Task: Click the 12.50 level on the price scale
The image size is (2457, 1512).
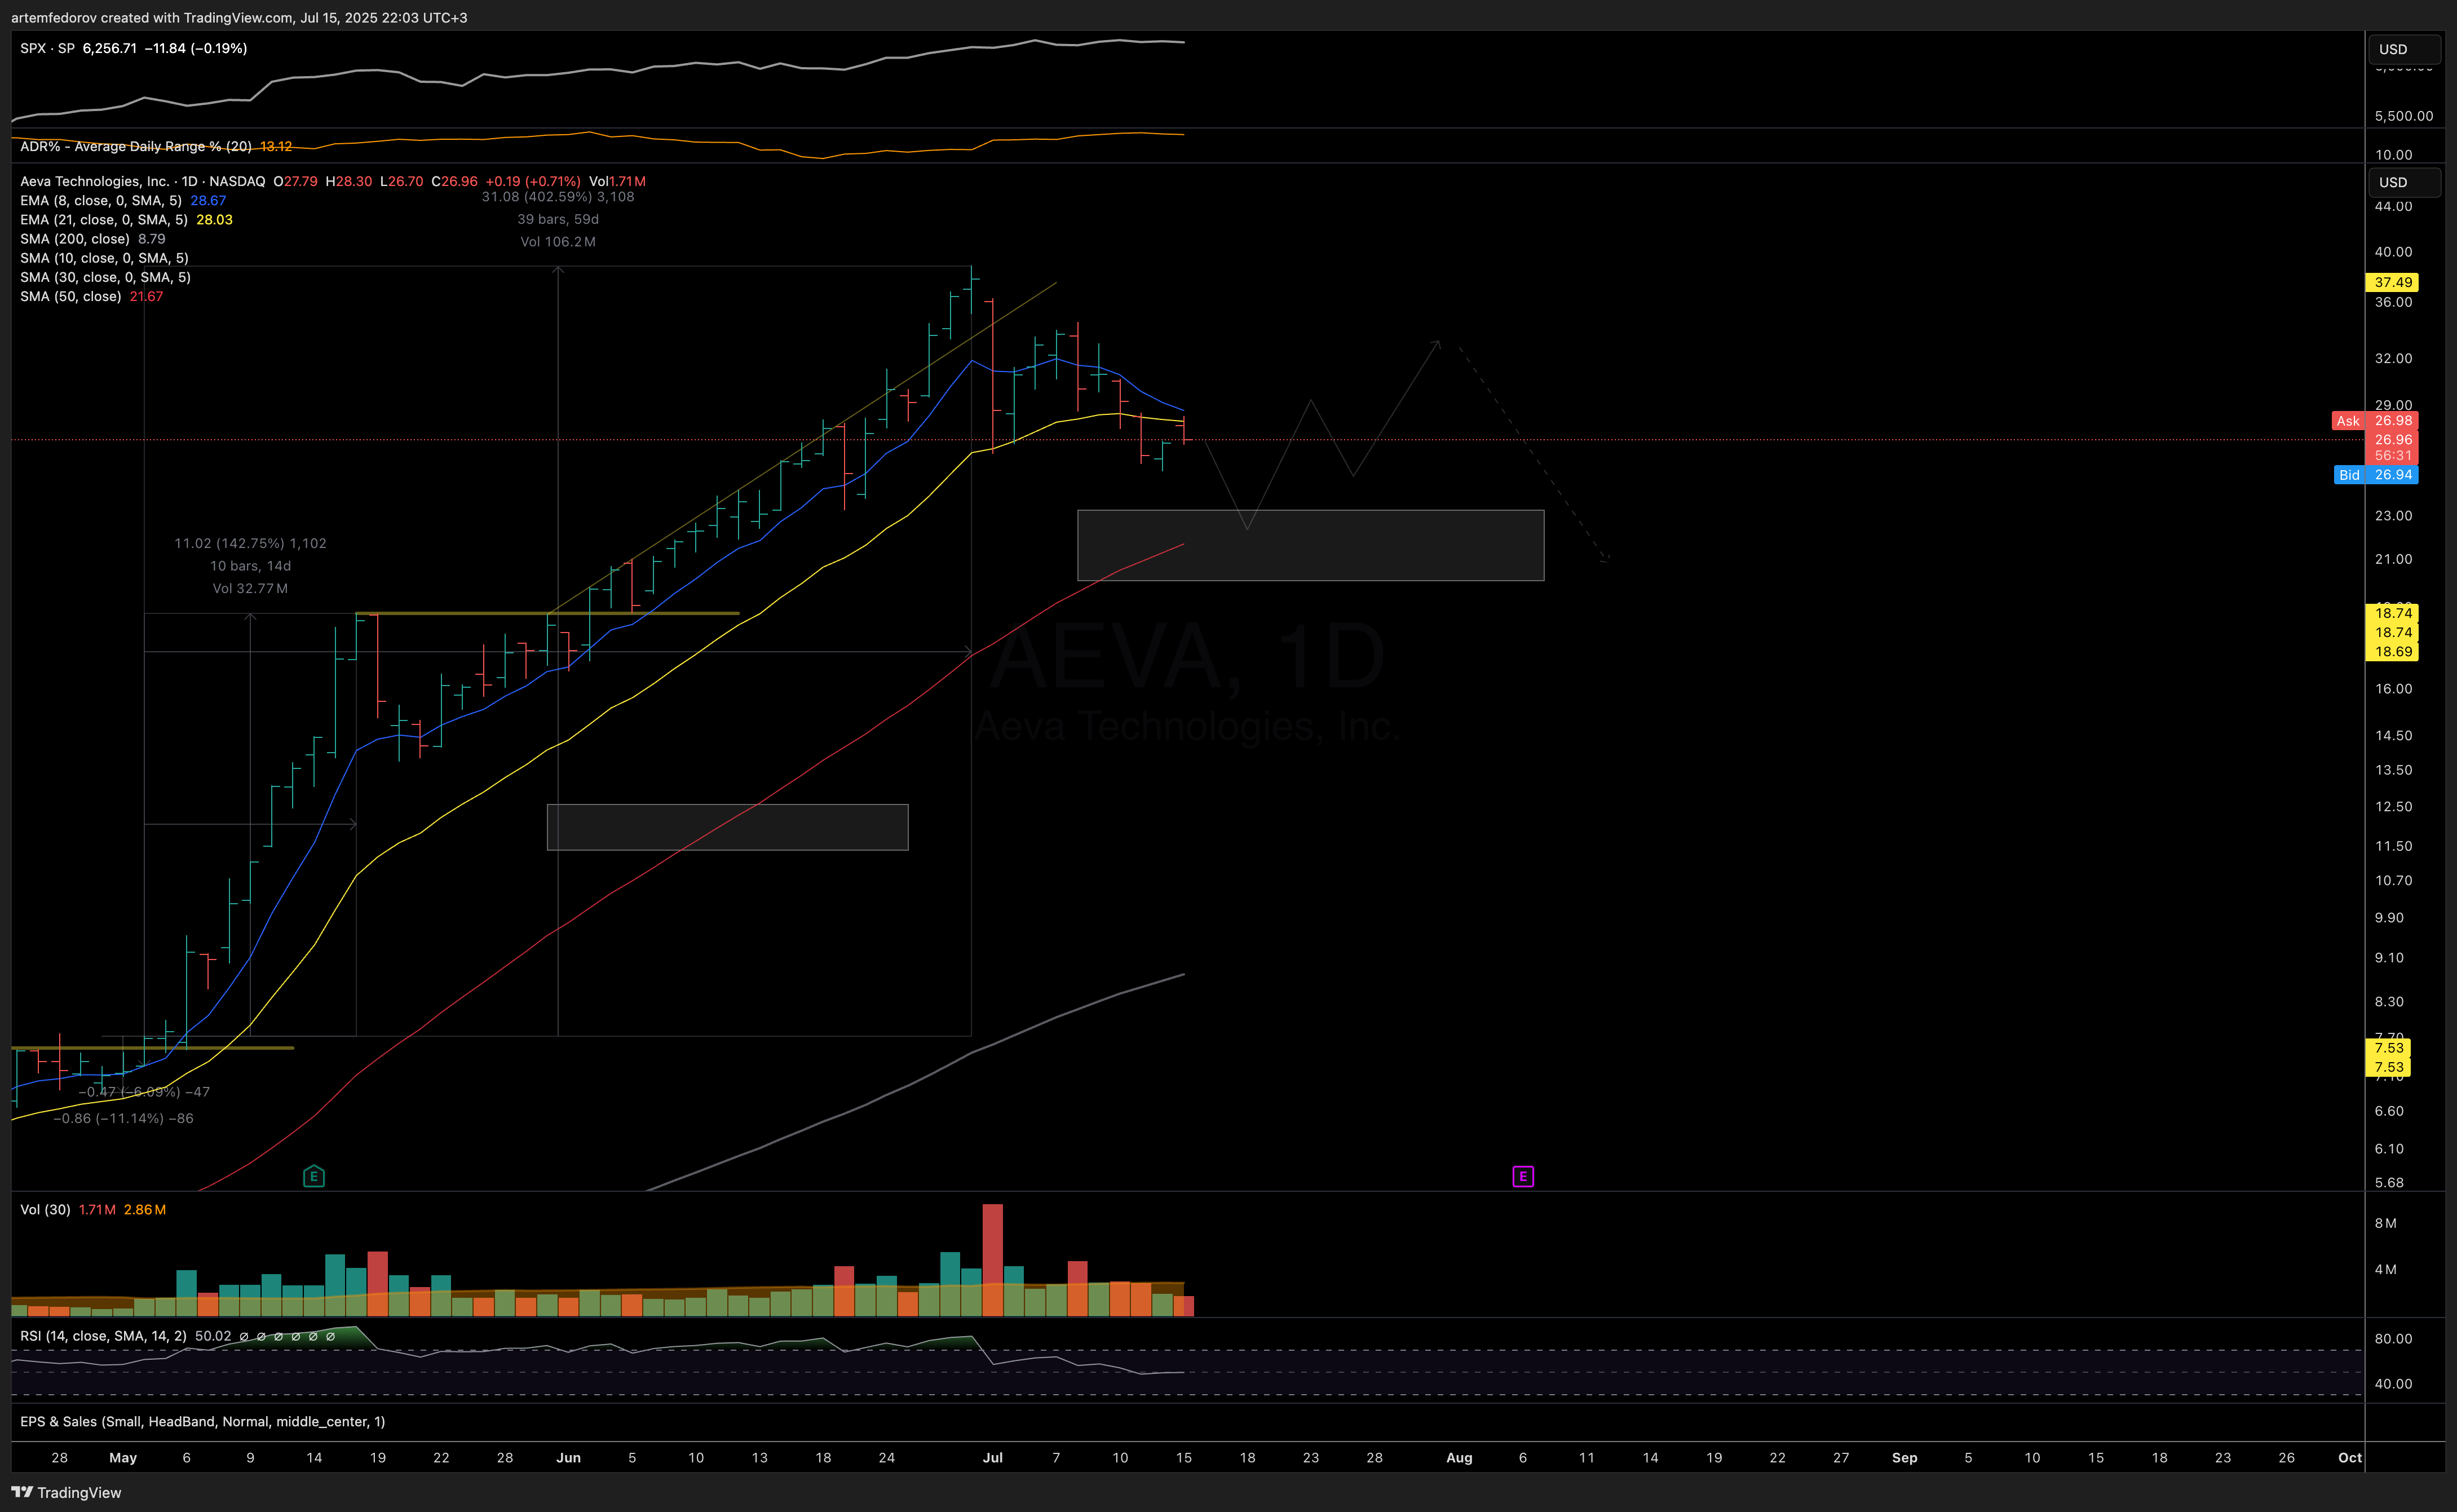Action: point(2393,806)
